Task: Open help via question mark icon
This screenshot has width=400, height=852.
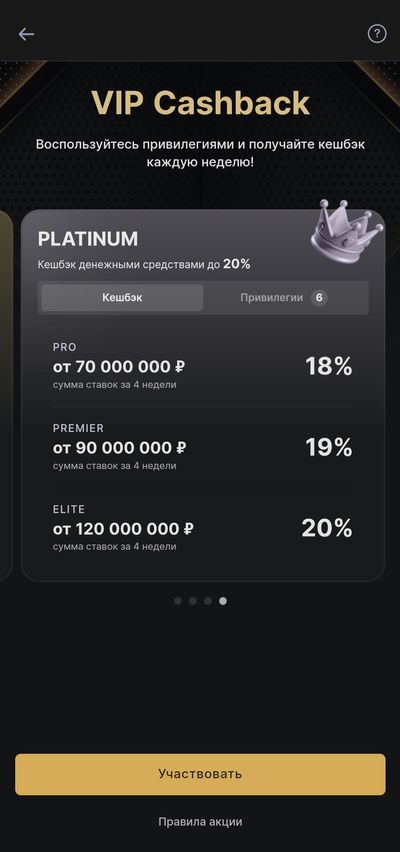Action: click(x=377, y=34)
